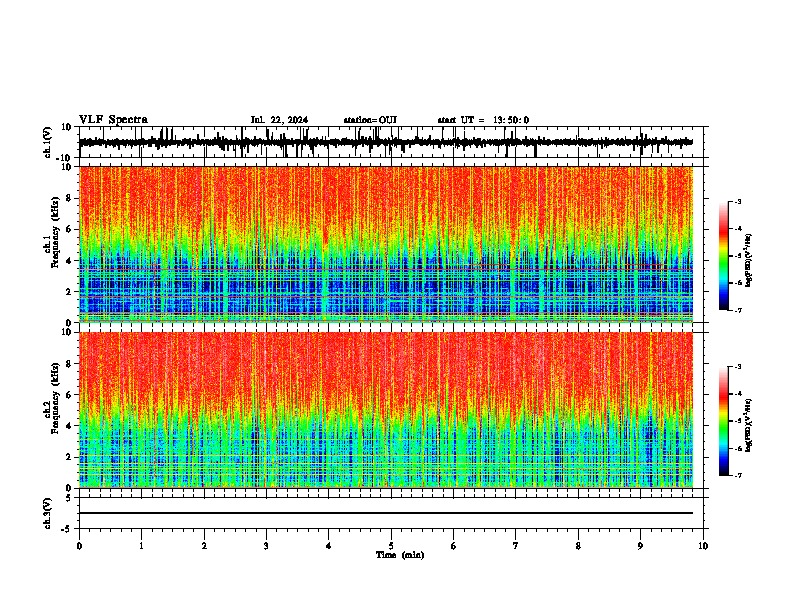
Task: Click the '4' kHz tick on ch.1 frequency axis
Action: [x=70, y=261]
